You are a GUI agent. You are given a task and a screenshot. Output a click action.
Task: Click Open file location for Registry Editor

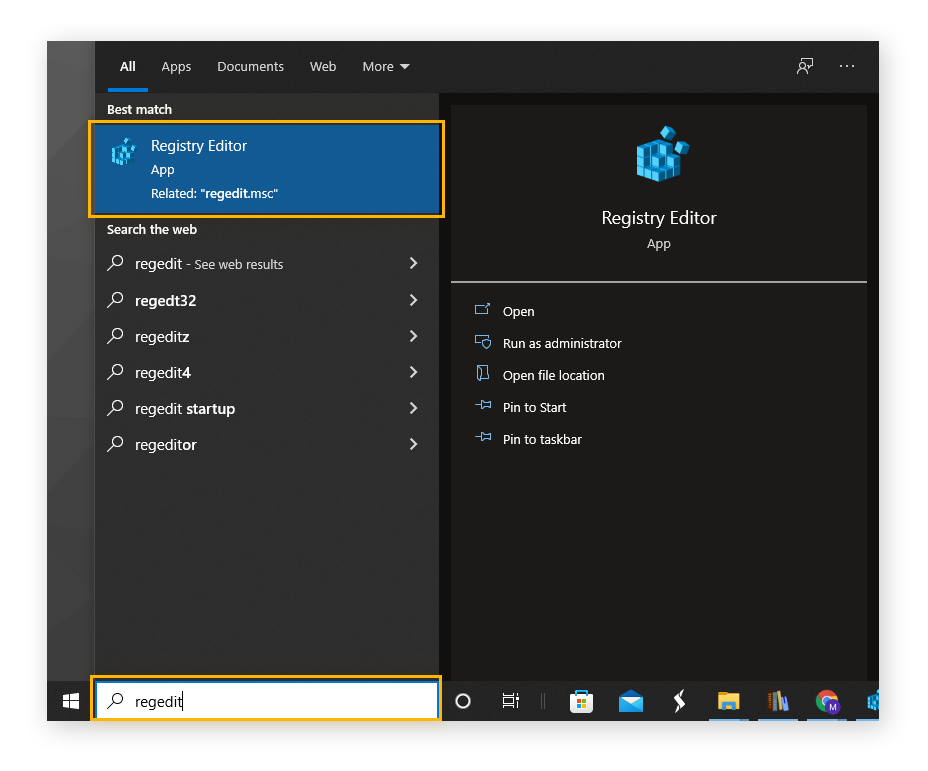click(x=554, y=375)
